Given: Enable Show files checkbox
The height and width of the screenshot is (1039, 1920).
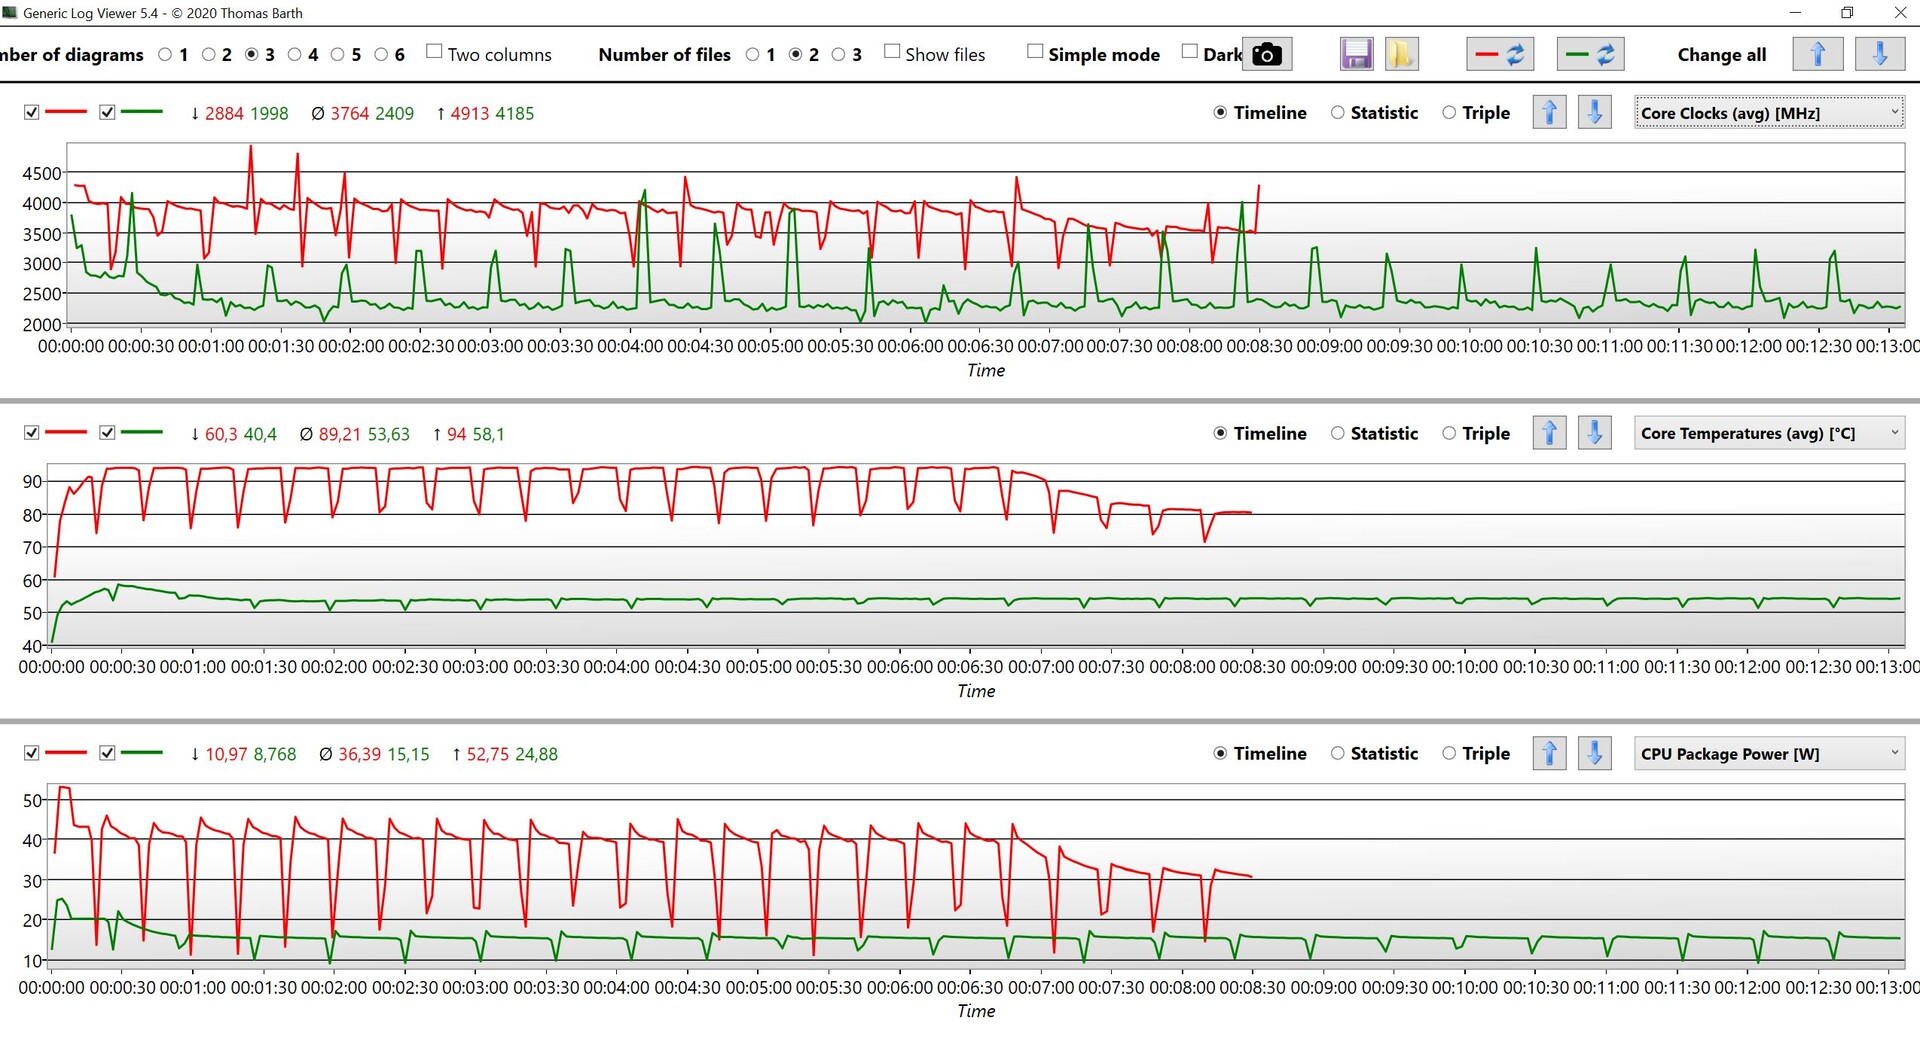Looking at the screenshot, I should 892,52.
